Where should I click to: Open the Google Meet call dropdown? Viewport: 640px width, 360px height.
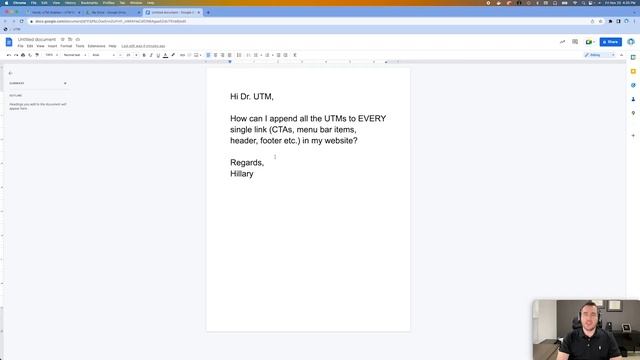(590, 42)
